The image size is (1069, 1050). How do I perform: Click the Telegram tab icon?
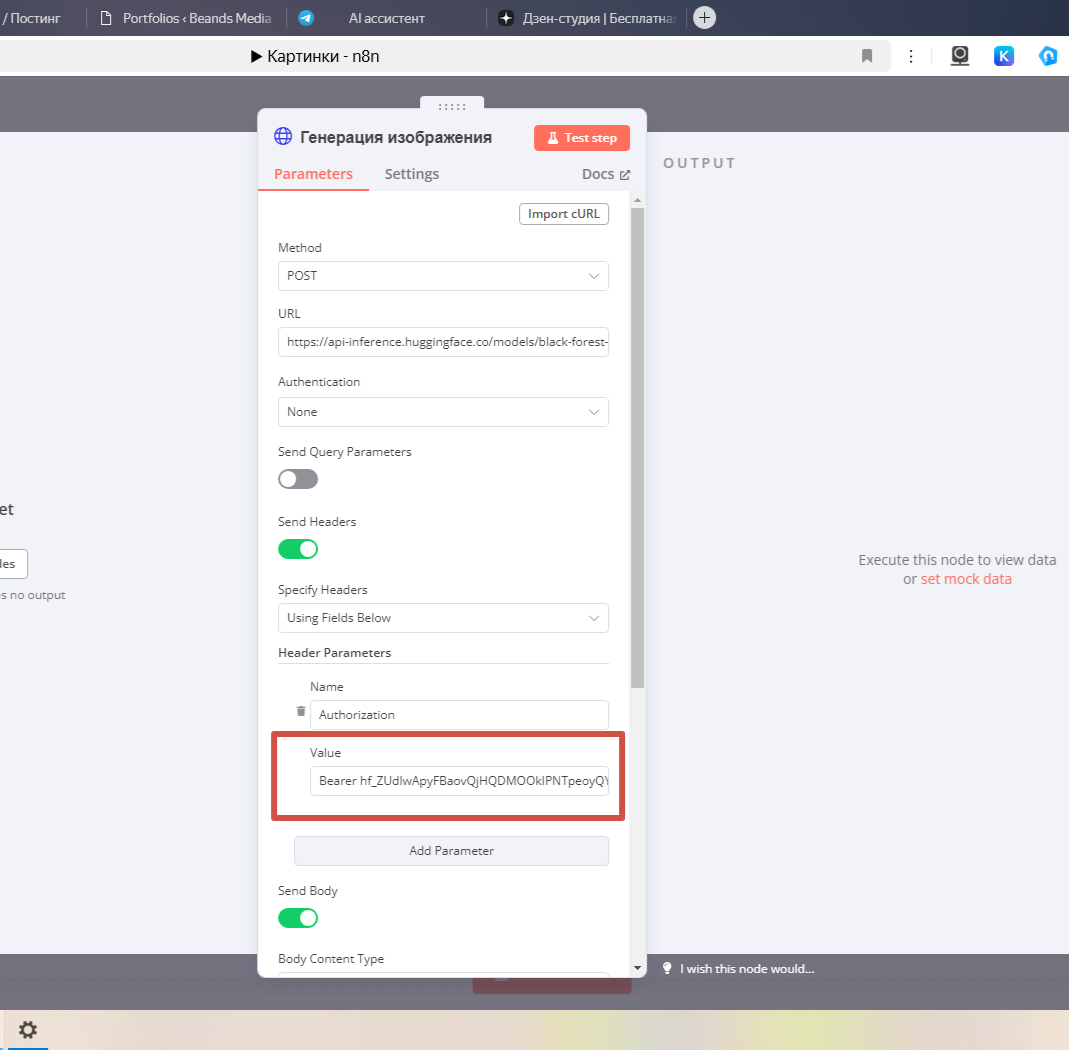coord(306,18)
